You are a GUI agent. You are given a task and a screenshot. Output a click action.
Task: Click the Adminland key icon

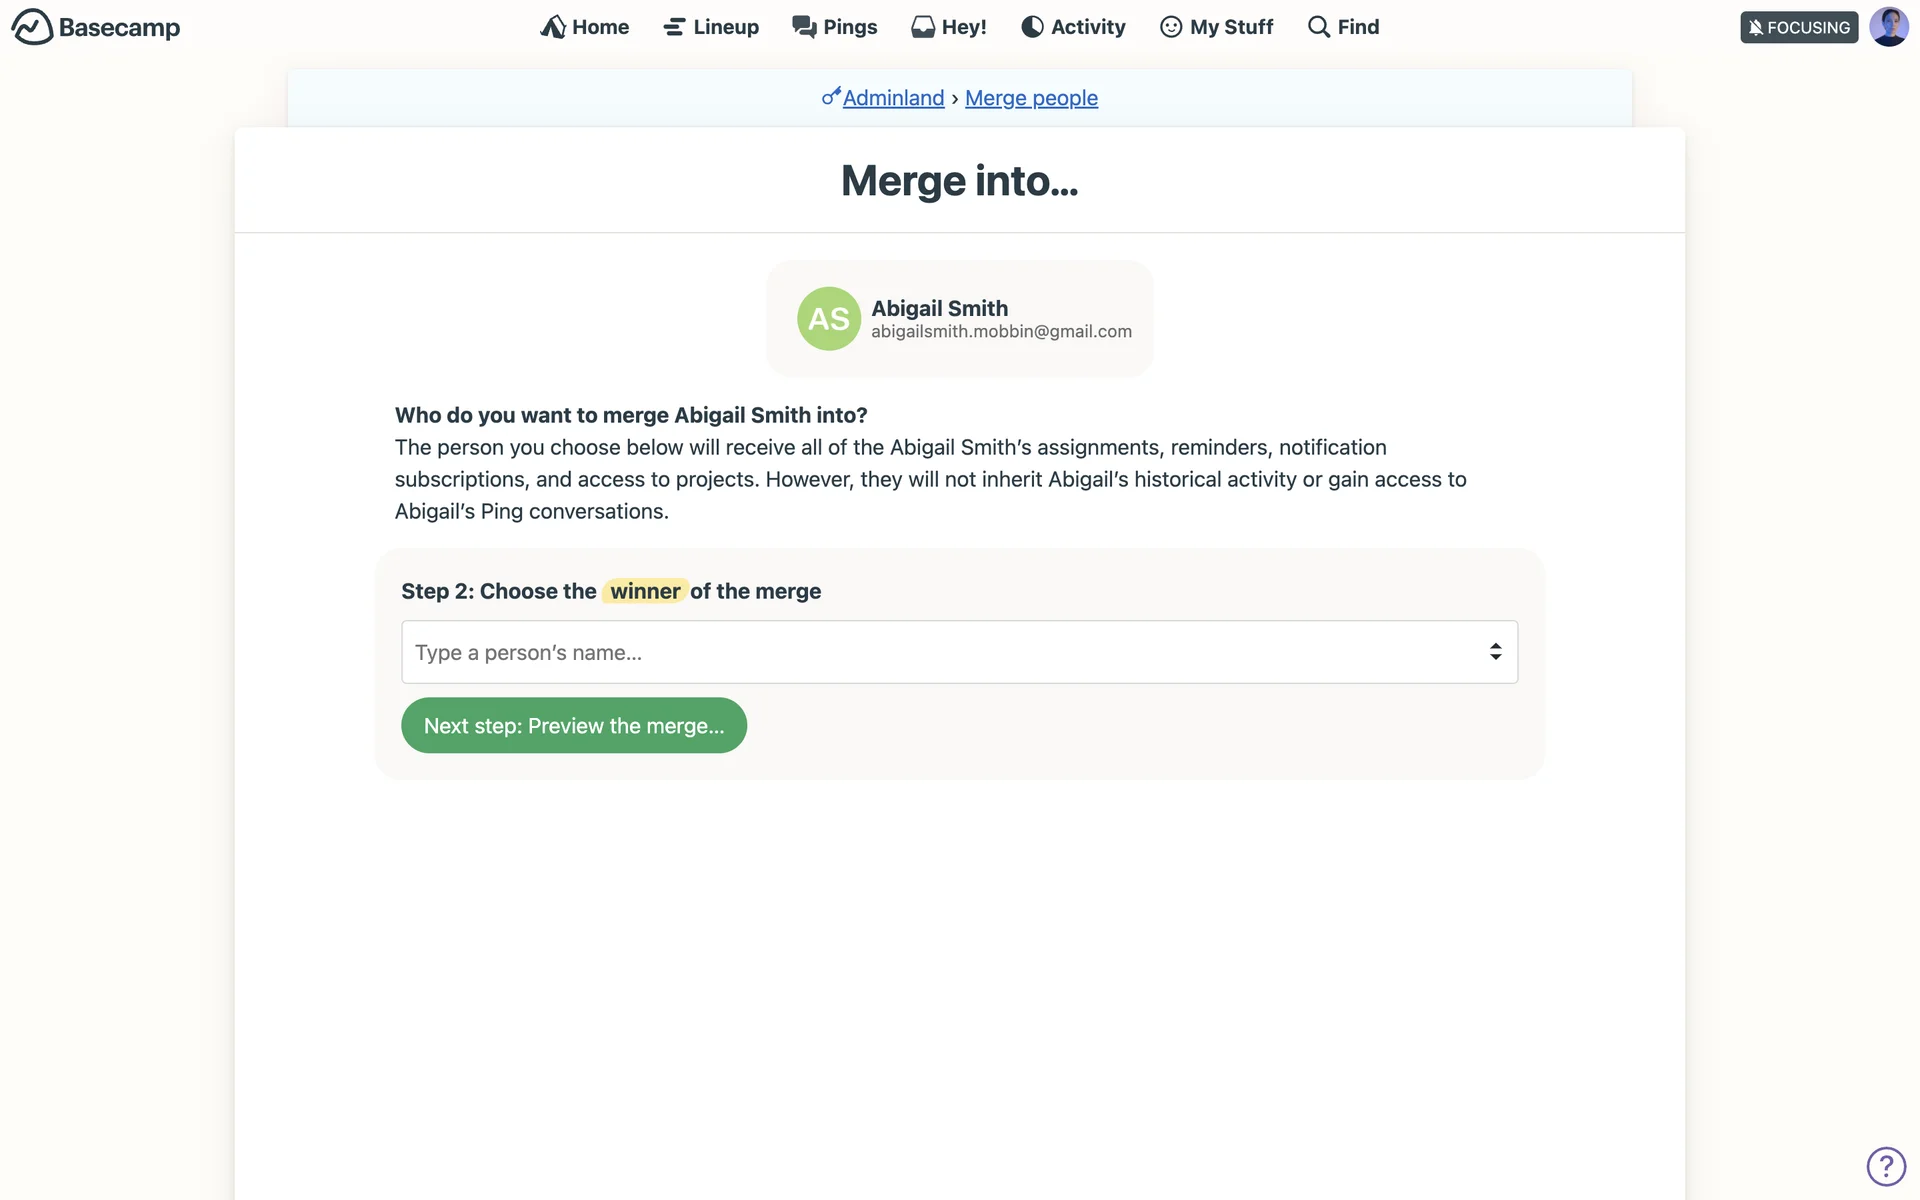[831, 97]
